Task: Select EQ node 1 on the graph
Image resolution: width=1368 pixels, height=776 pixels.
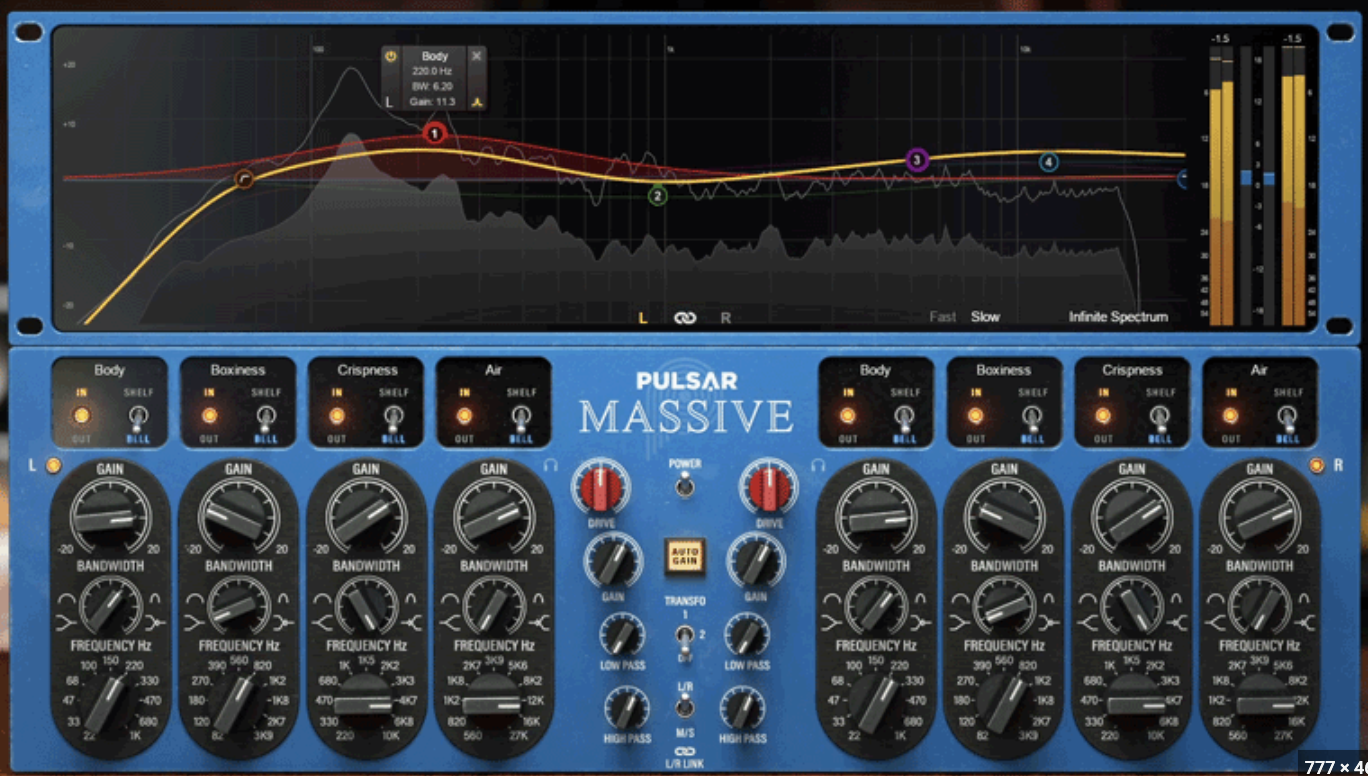Action: [x=434, y=133]
